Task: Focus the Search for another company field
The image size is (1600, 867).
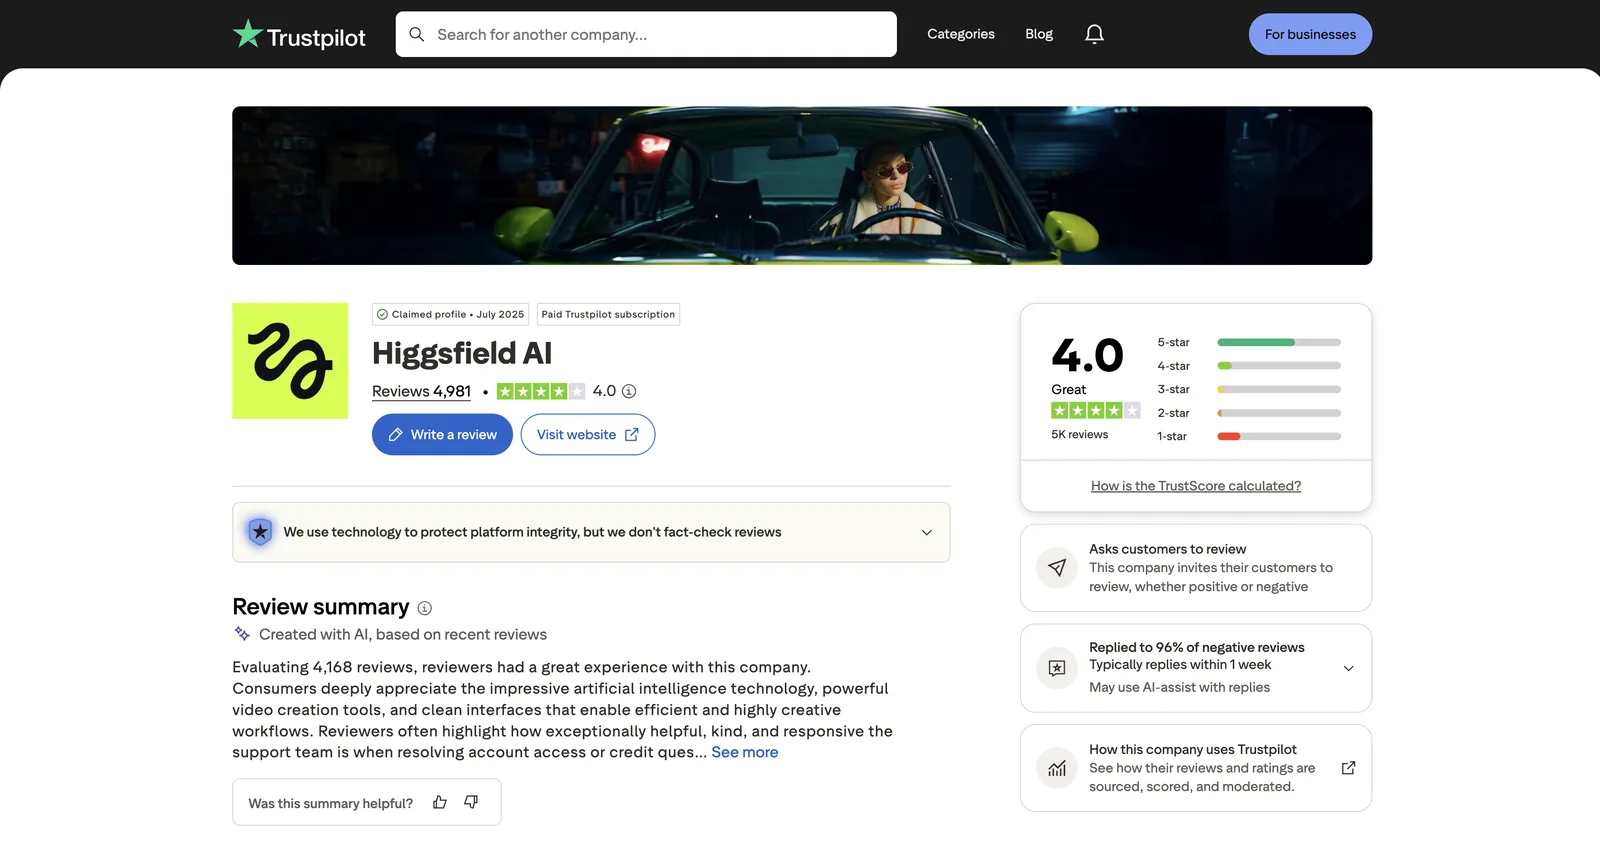Action: 646,34
